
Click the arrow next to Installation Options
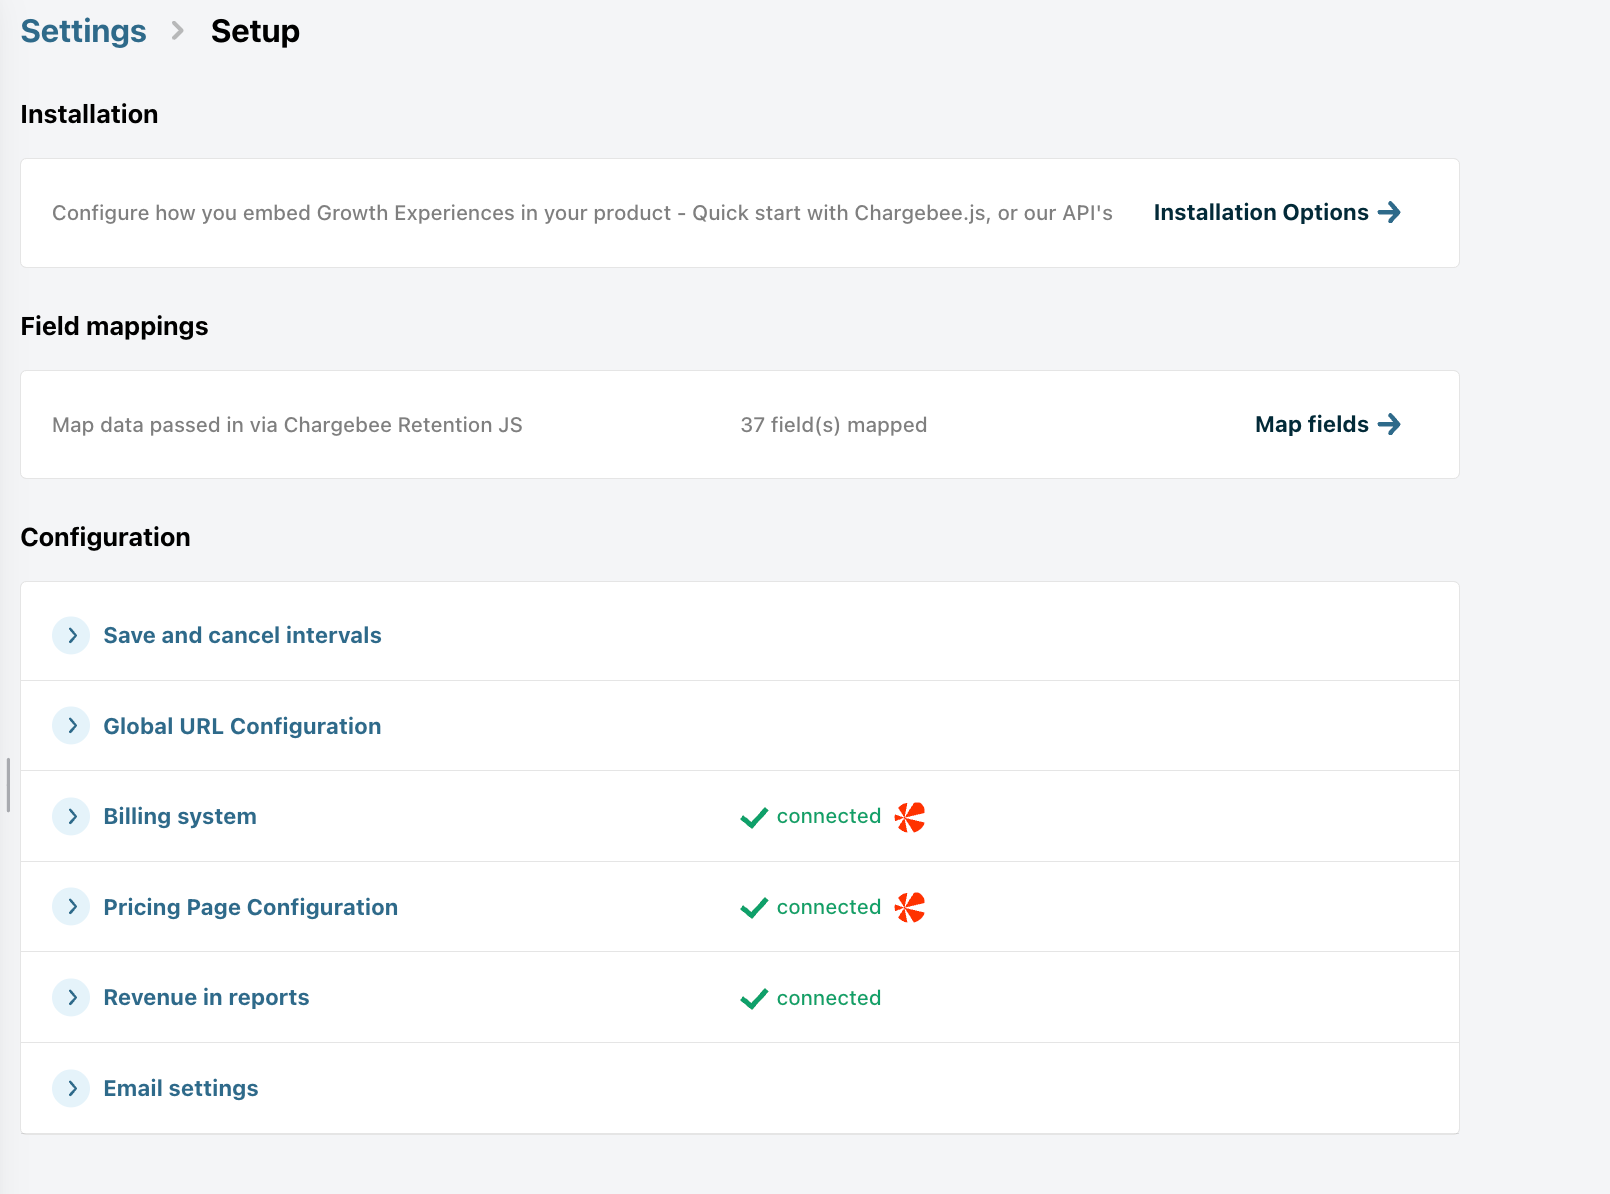(1389, 212)
